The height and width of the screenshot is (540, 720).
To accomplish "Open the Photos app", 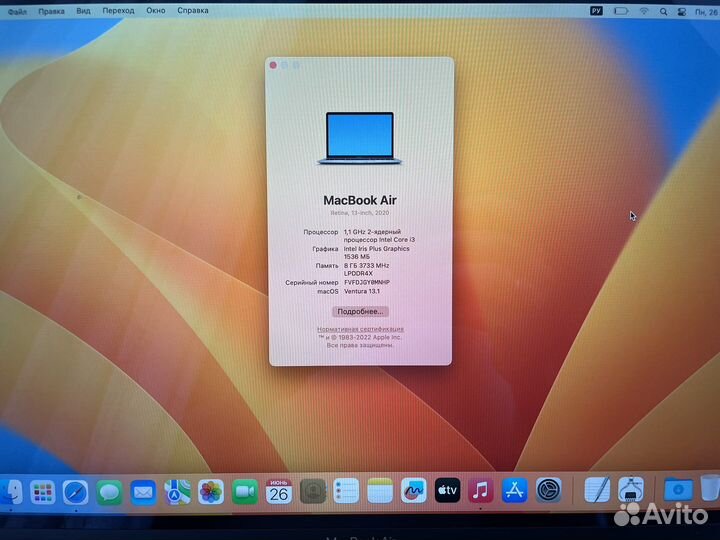I will [x=211, y=492].
